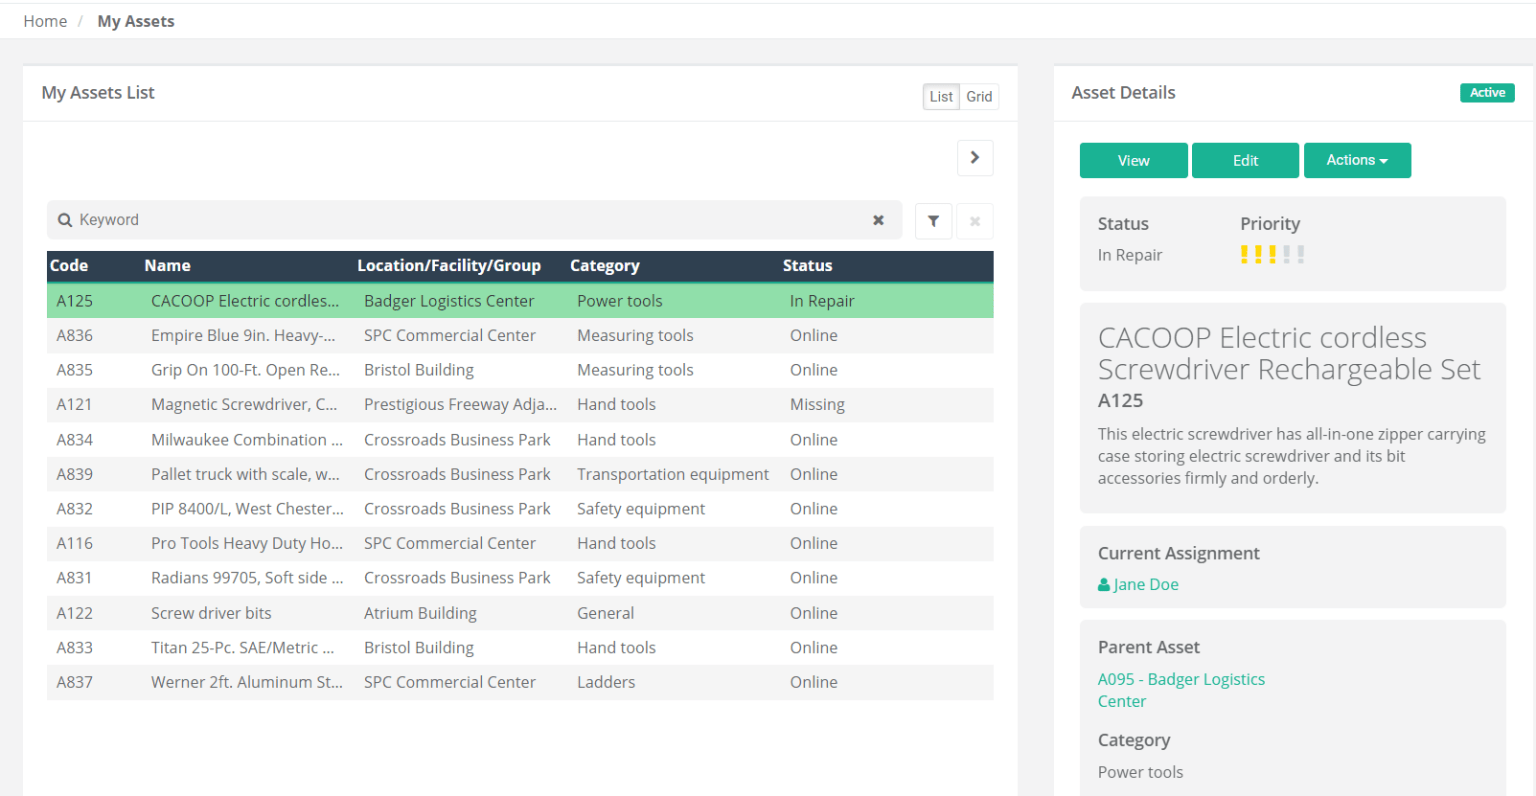Open the Actions dropdown menu
Image resolution: width=1536 pixels, height=796 pixels.
point(1357,160)
